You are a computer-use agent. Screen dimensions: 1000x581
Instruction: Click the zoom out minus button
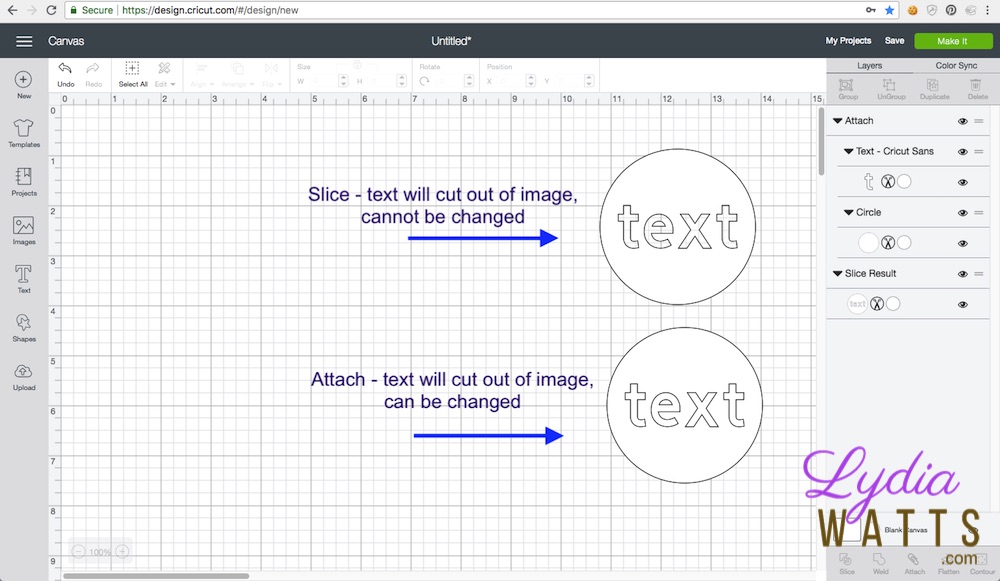[x=78, y=552]
